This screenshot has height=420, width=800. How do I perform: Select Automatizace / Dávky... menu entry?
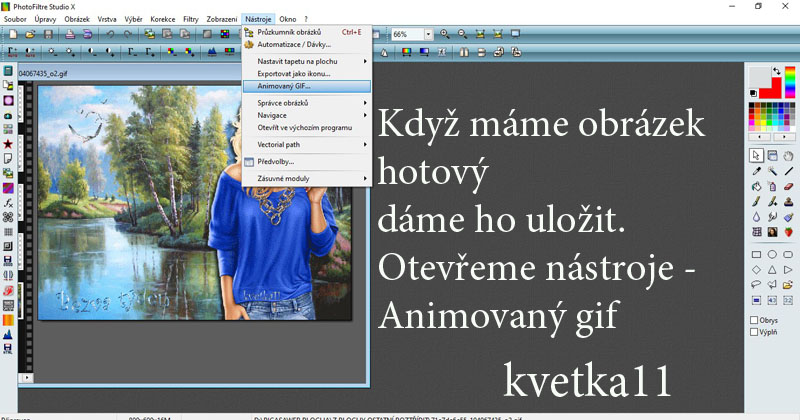tap(307, 44)
